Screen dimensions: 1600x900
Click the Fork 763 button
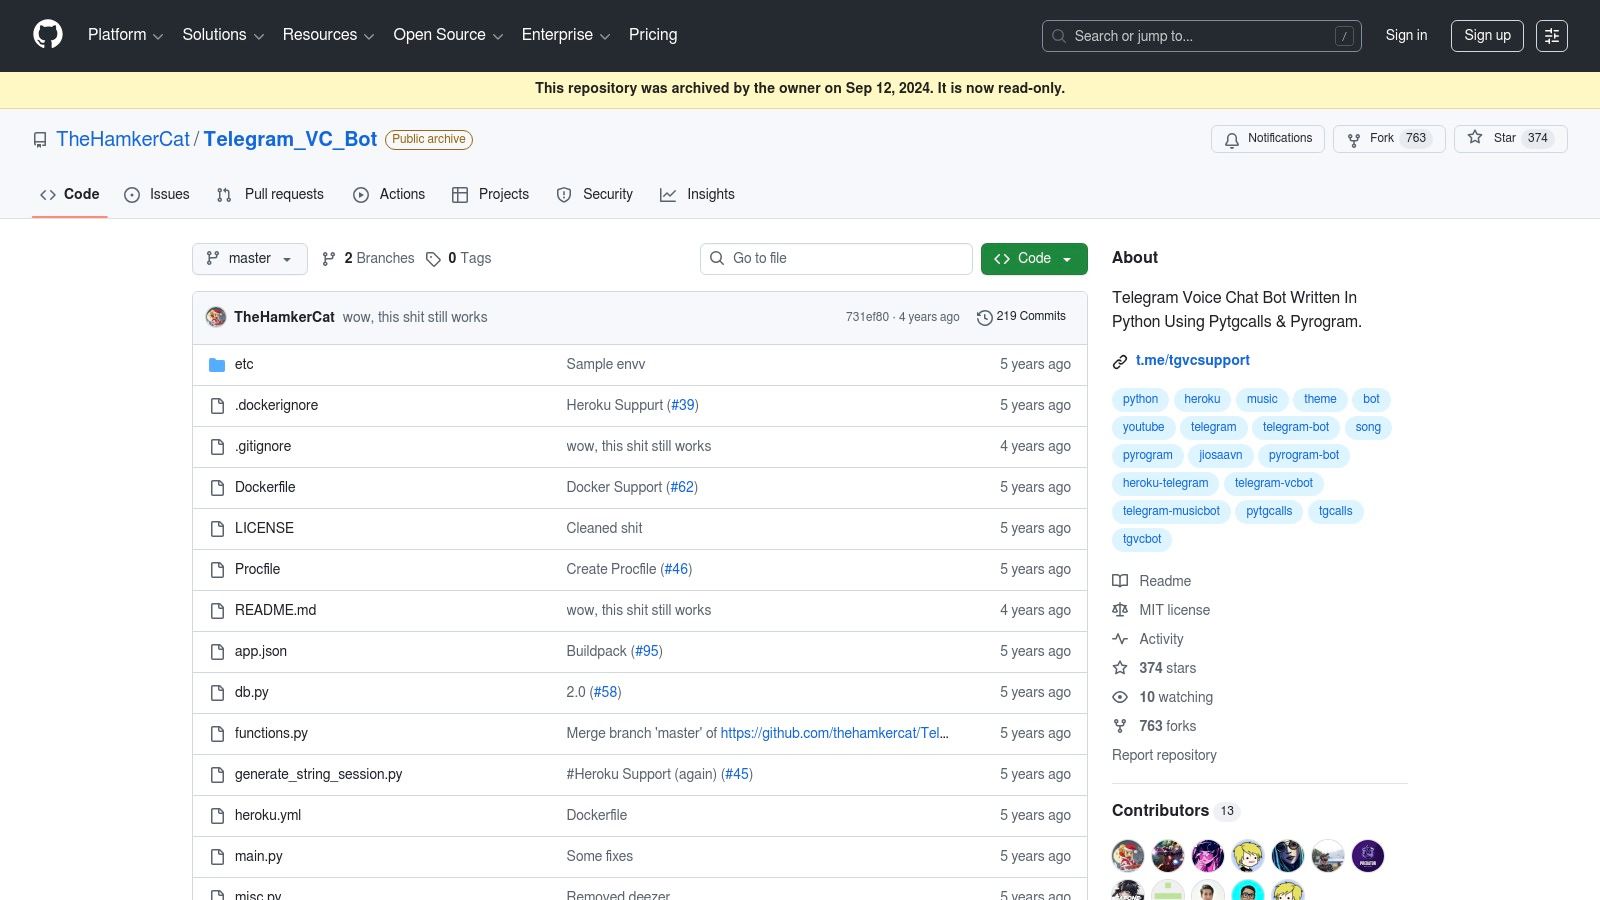[1389, 139]
